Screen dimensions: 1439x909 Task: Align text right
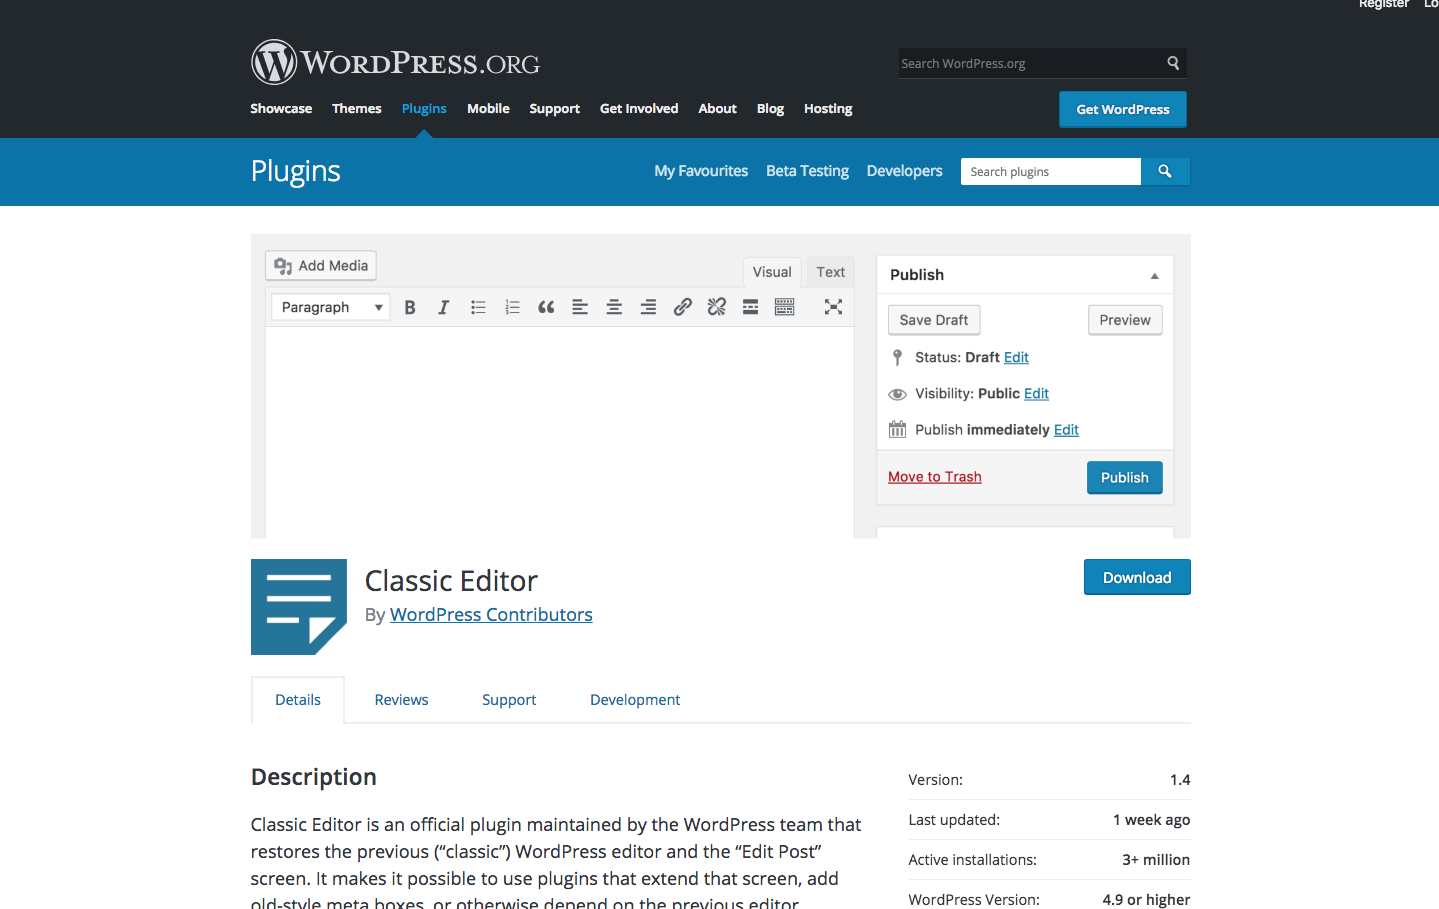pos(648,307)
